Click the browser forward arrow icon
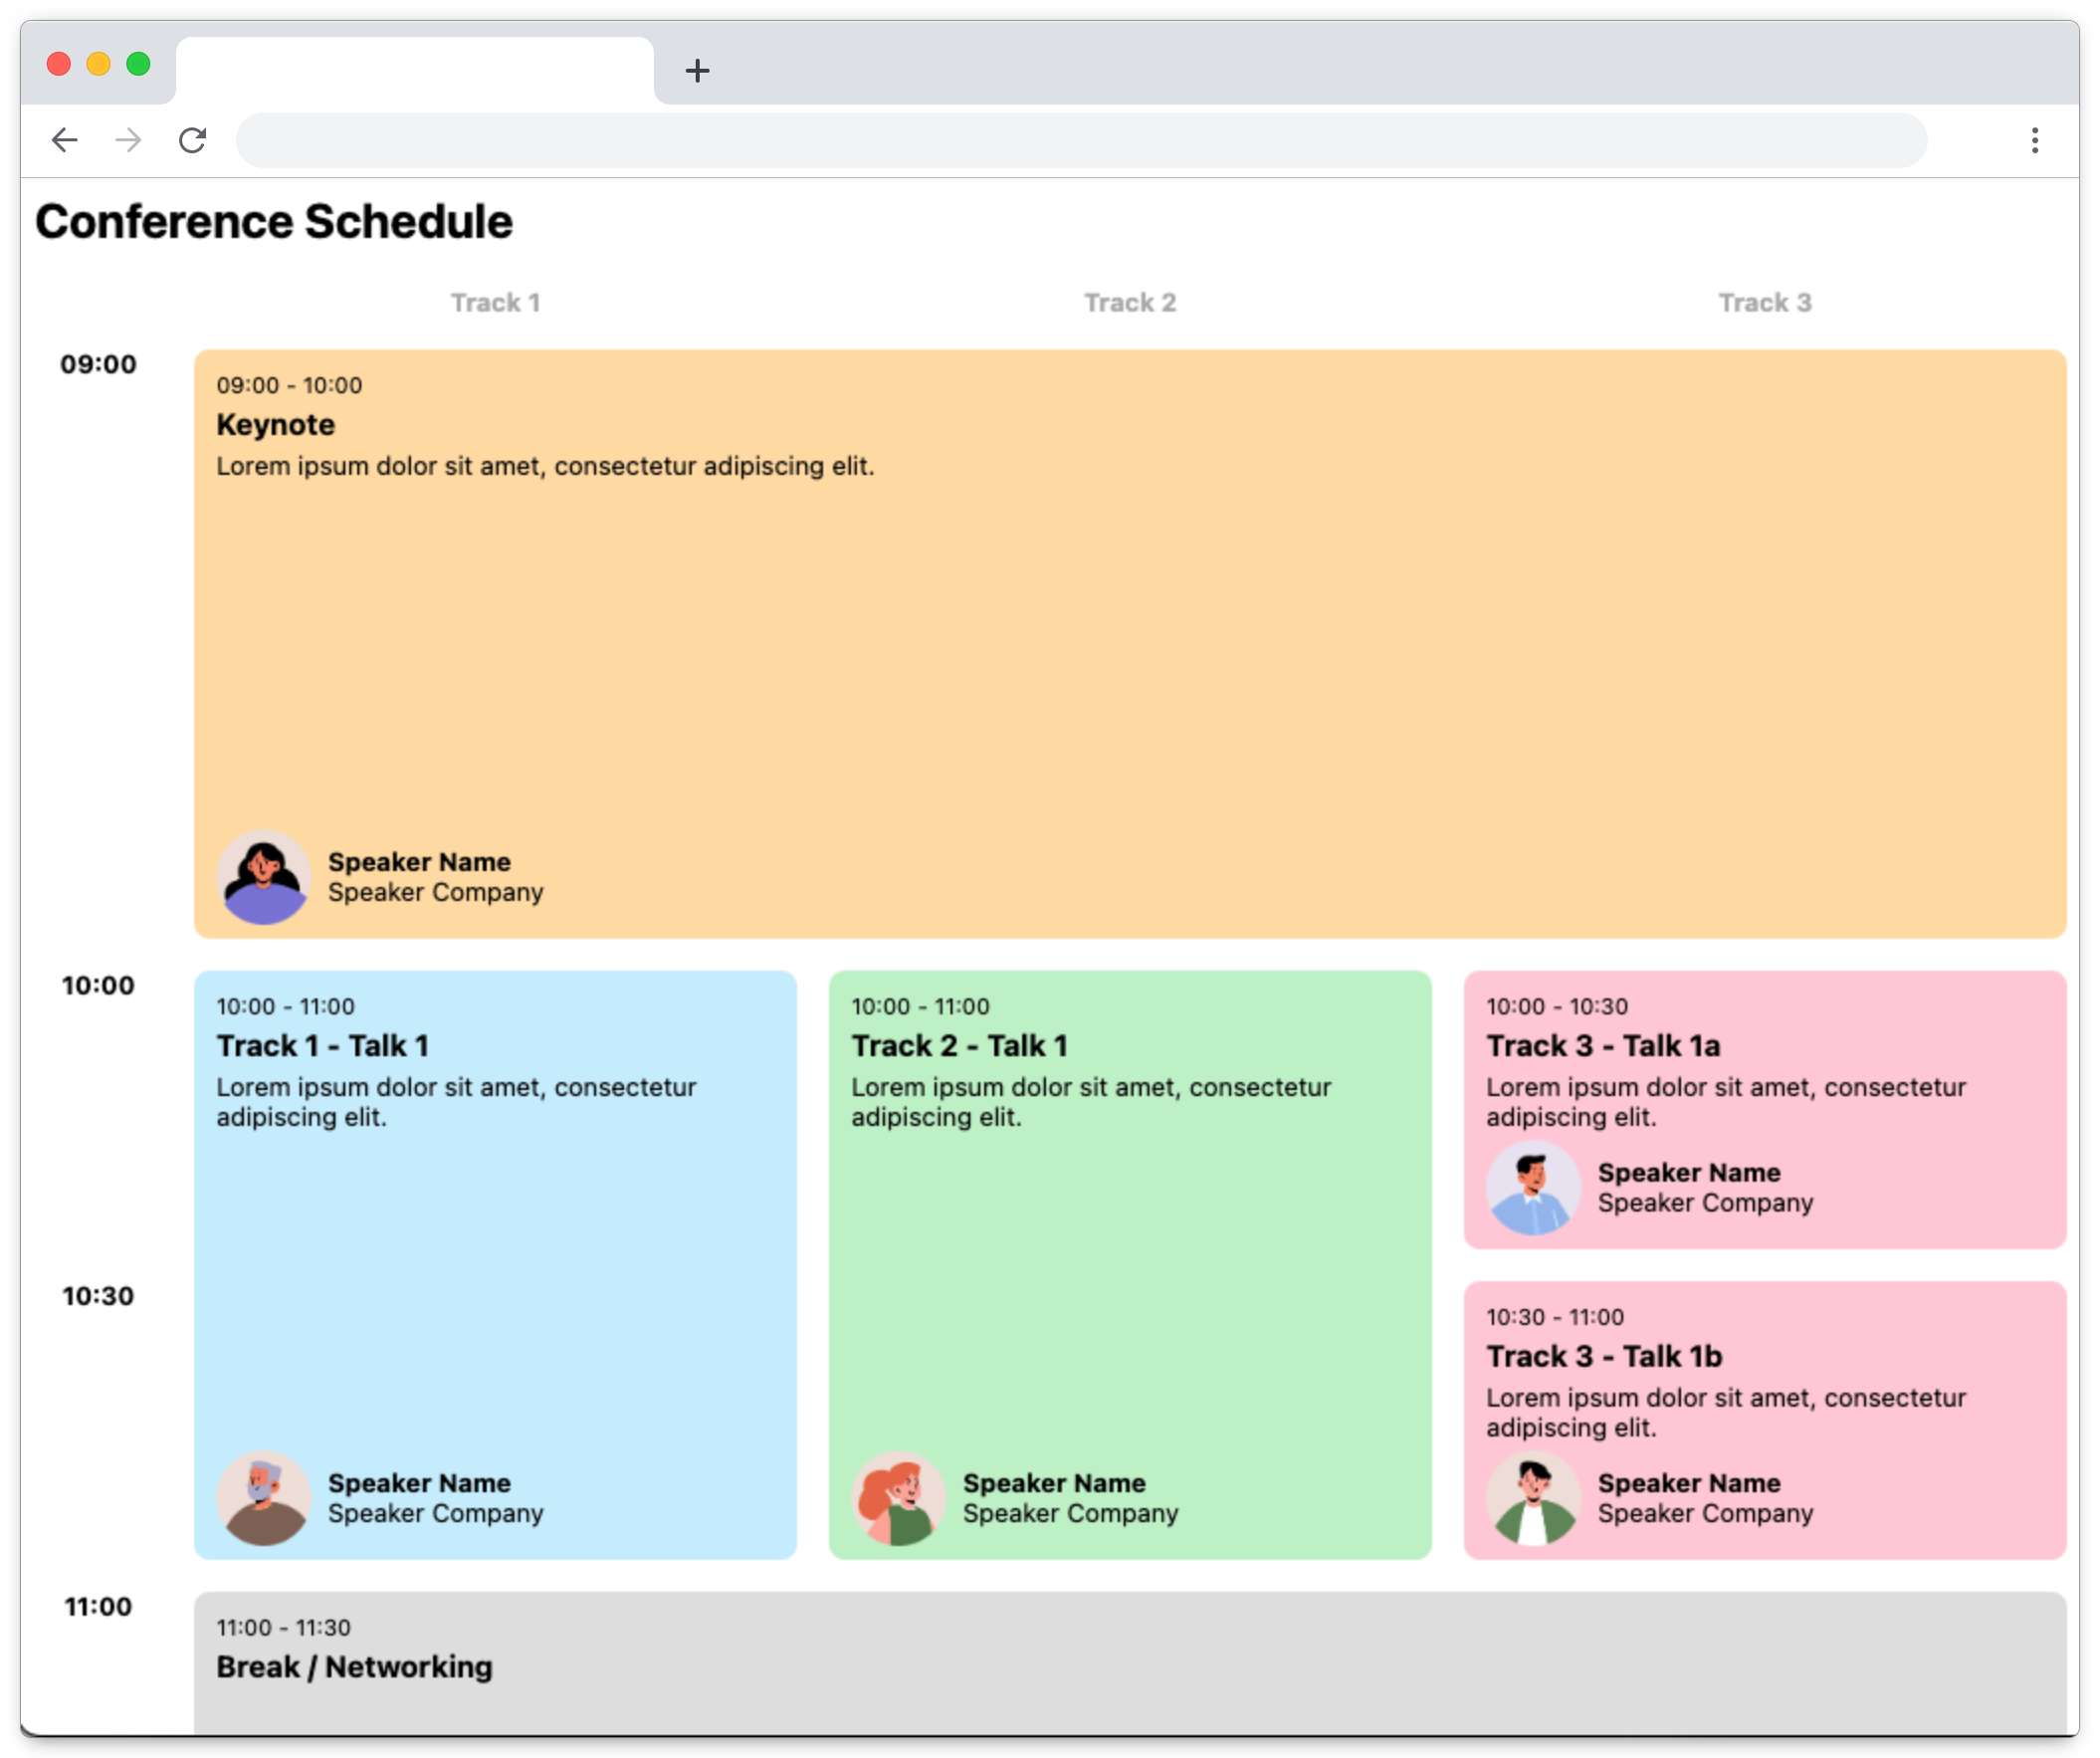This screenshot has height=1758, width=2100. point(129,140)
